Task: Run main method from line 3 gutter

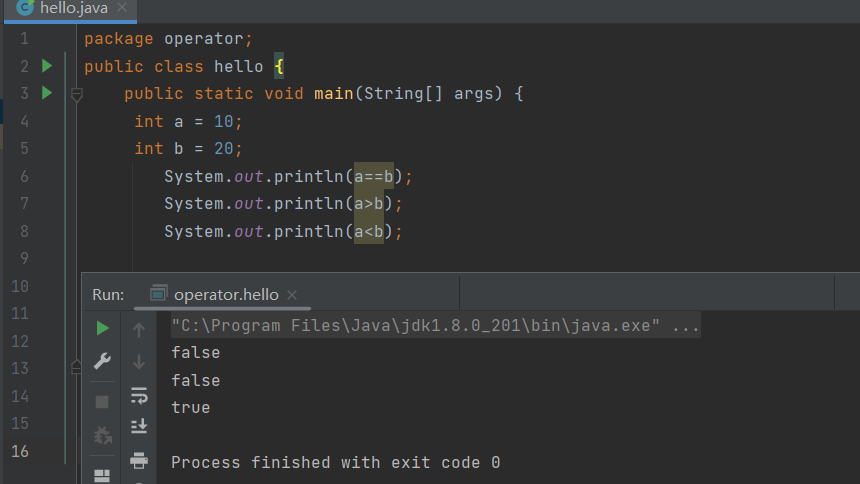Action: point(46,93)
